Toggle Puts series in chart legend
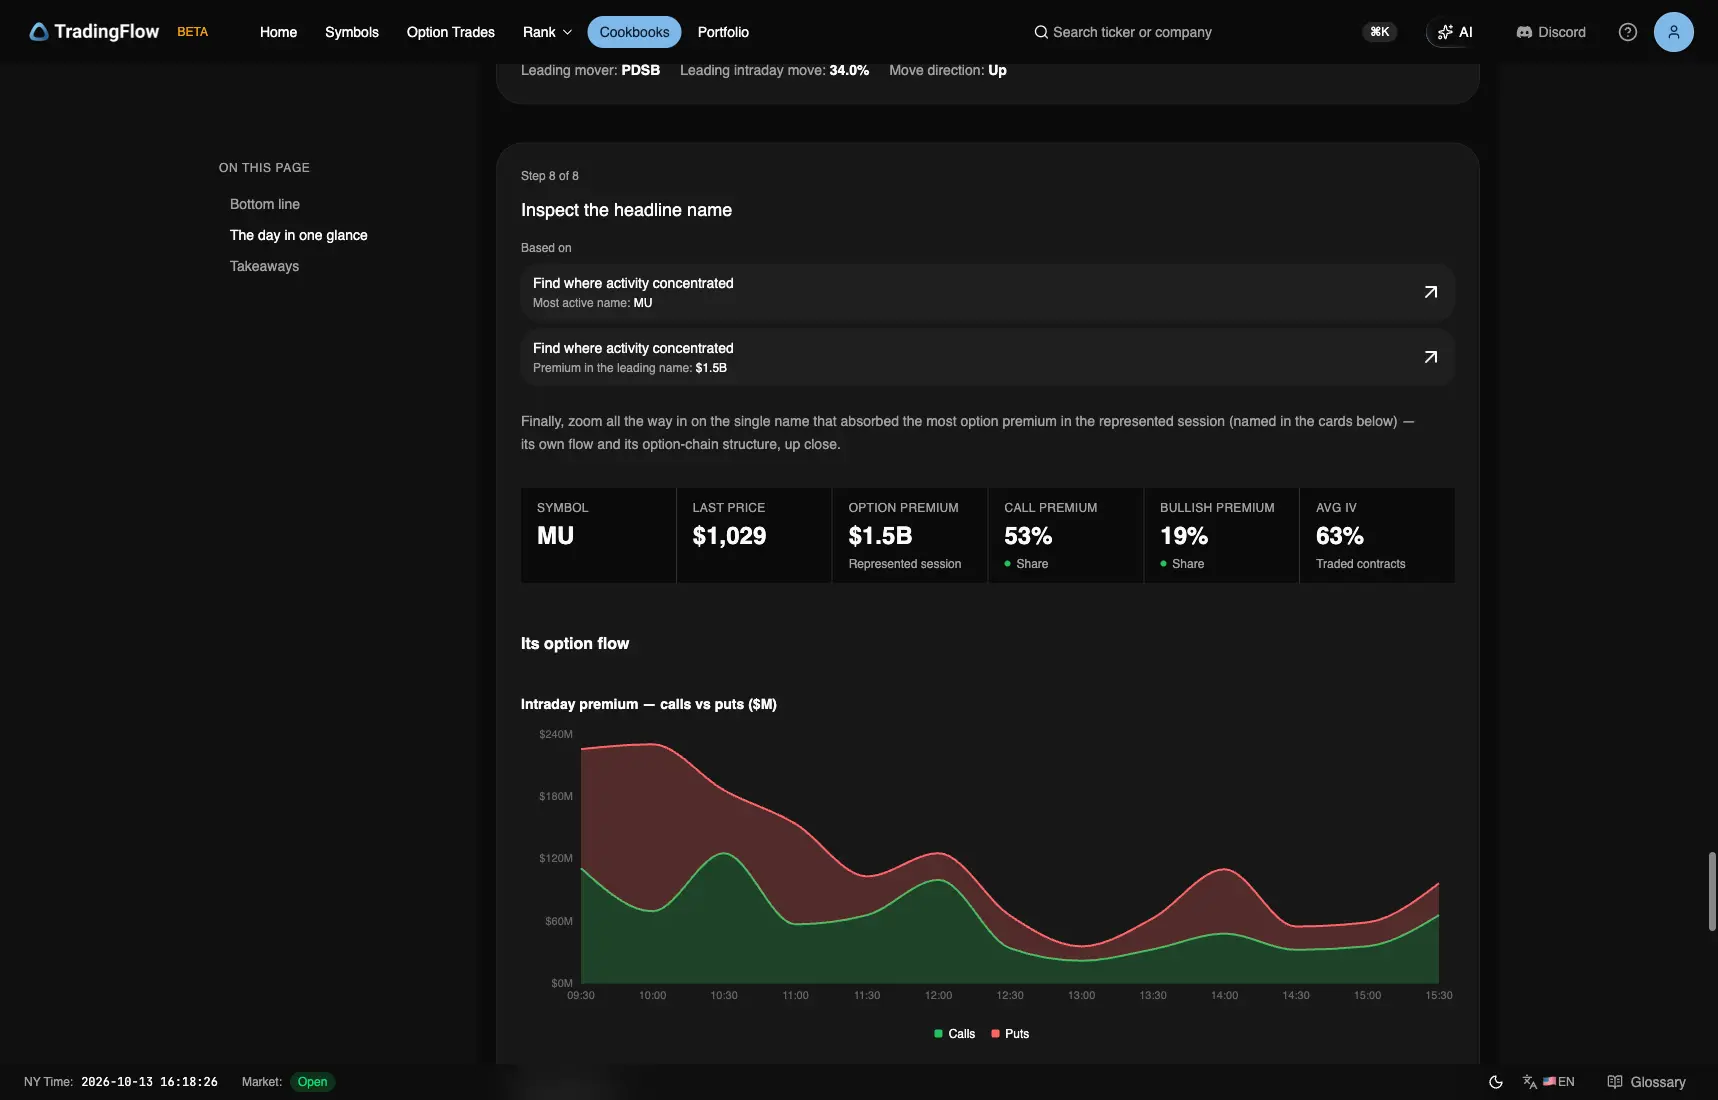Viewport: 1718px width, 1100px height. pos(1010,1034)
